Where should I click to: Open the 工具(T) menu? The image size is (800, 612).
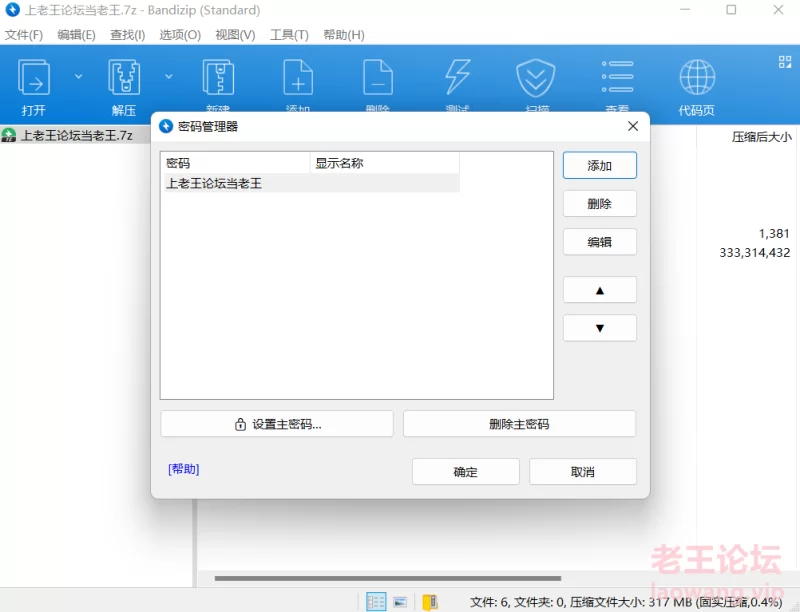tap(289, 35)
